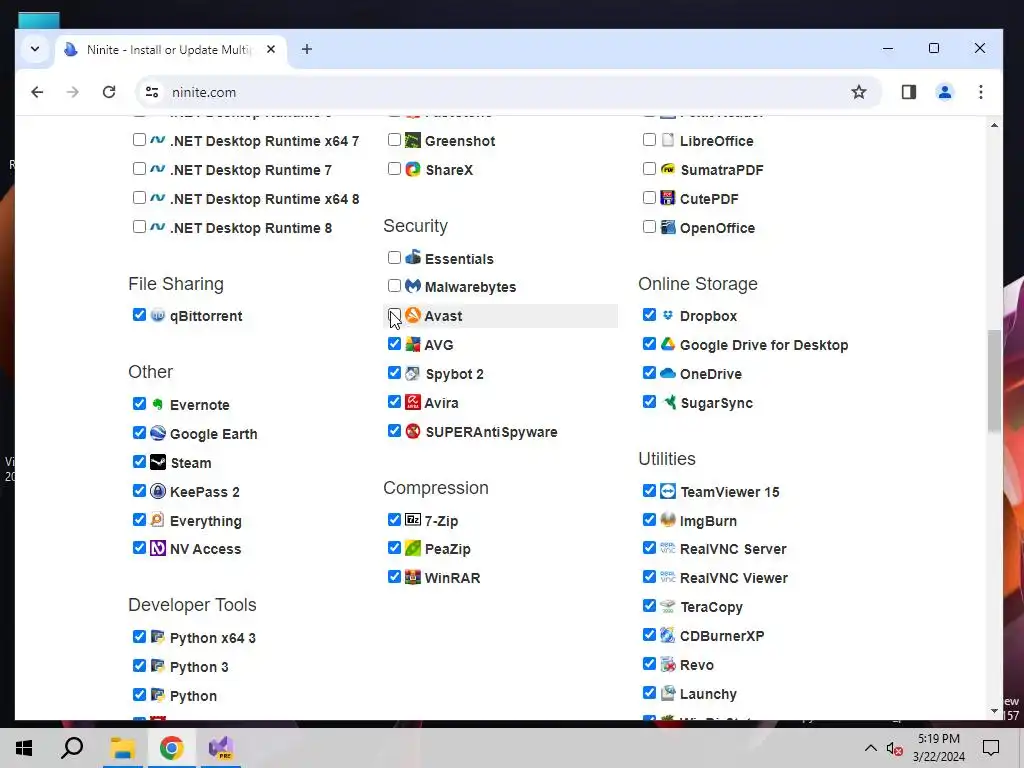Uncheck the Everything checkbox
Screen dimensions: 1024x768
[139, 519]
